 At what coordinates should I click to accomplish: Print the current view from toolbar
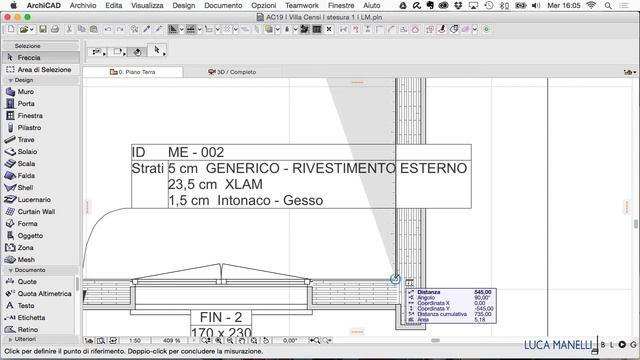click(55, 29)
